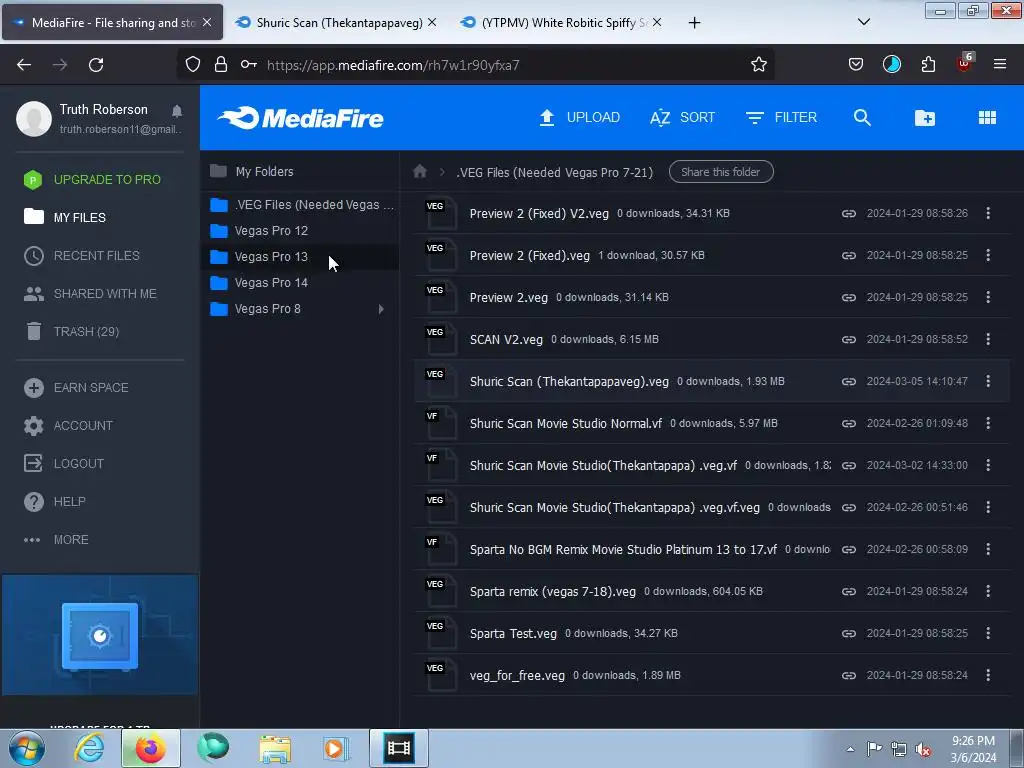1024x768 pixels.
Task: Open Shared With Me
Action: pyautogui.click(x=90, y=294)
